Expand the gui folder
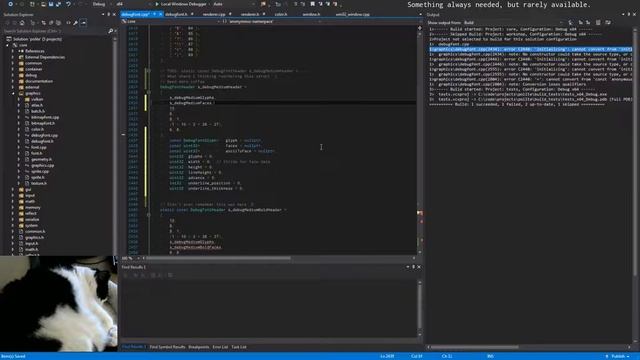Image resolution: width=640 pixels, height=360 pixels. [13, 189]
